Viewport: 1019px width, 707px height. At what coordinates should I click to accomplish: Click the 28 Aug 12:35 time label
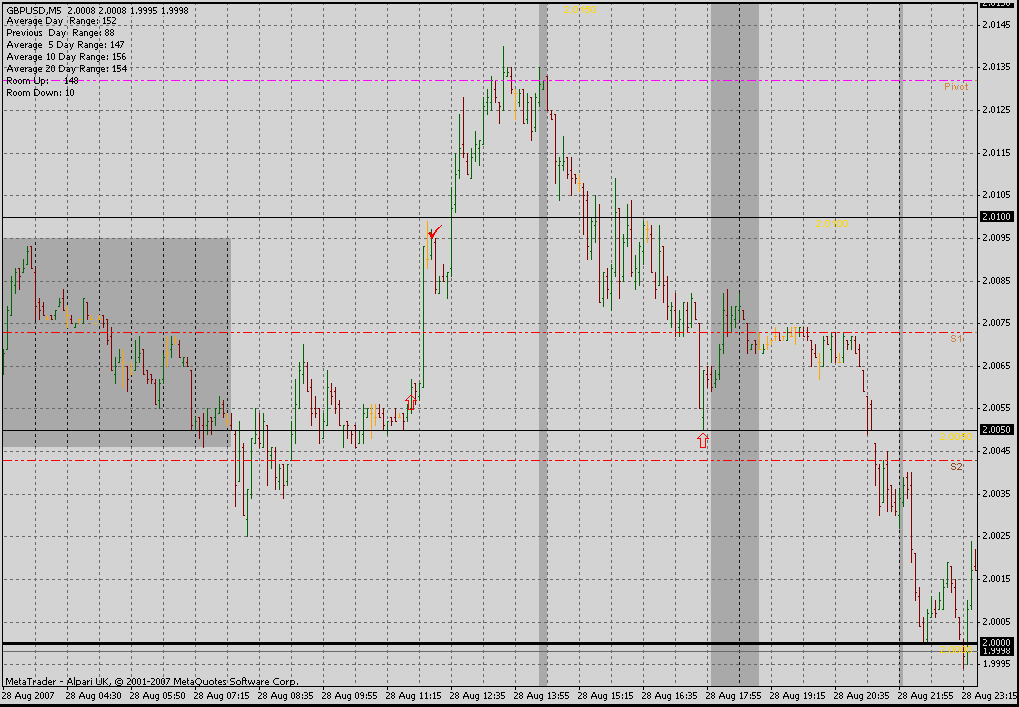coord(478,696)
